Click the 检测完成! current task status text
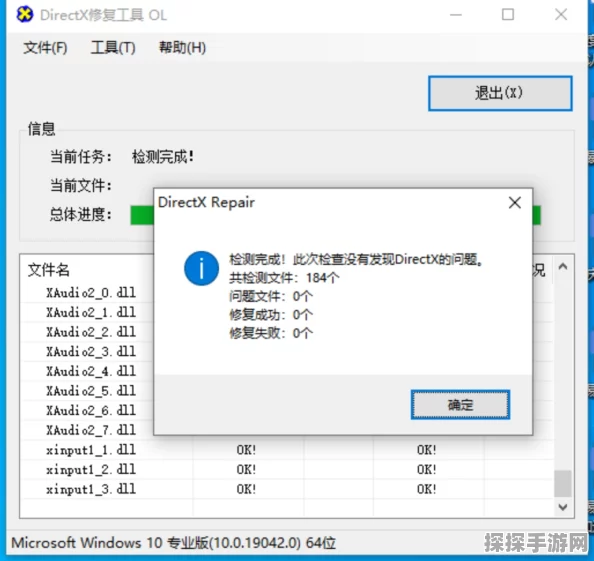This screenshot has height=561, width=594. [x=163, y=157]
